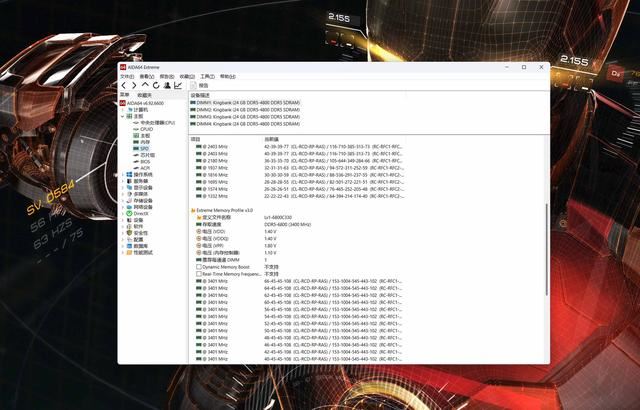The height and width of the screenshot is (410, 640).
Task: Select CPUID in the tree
Action: coord(143,129)
